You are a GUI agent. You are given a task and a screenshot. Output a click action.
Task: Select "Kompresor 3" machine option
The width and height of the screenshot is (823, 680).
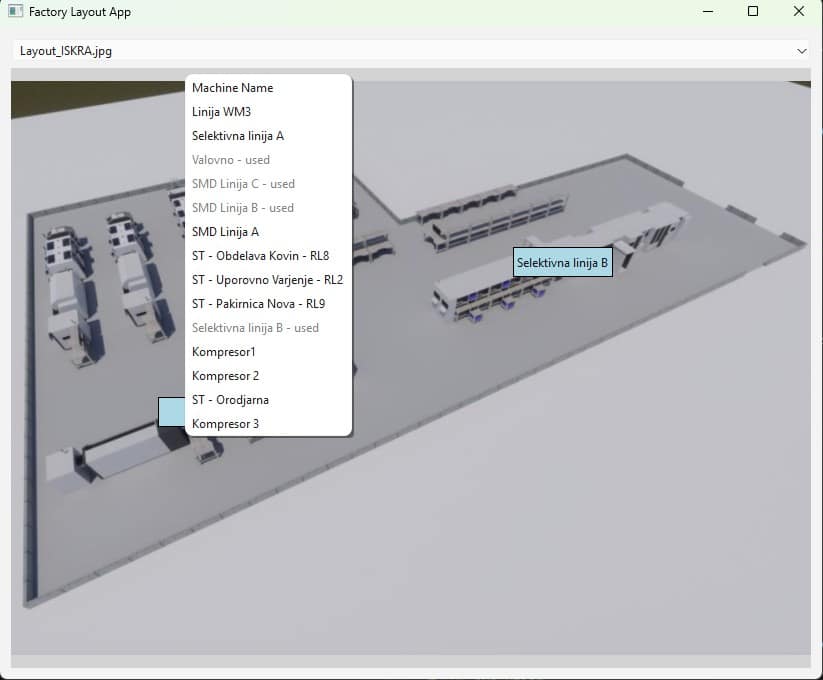tap(224, 423)
